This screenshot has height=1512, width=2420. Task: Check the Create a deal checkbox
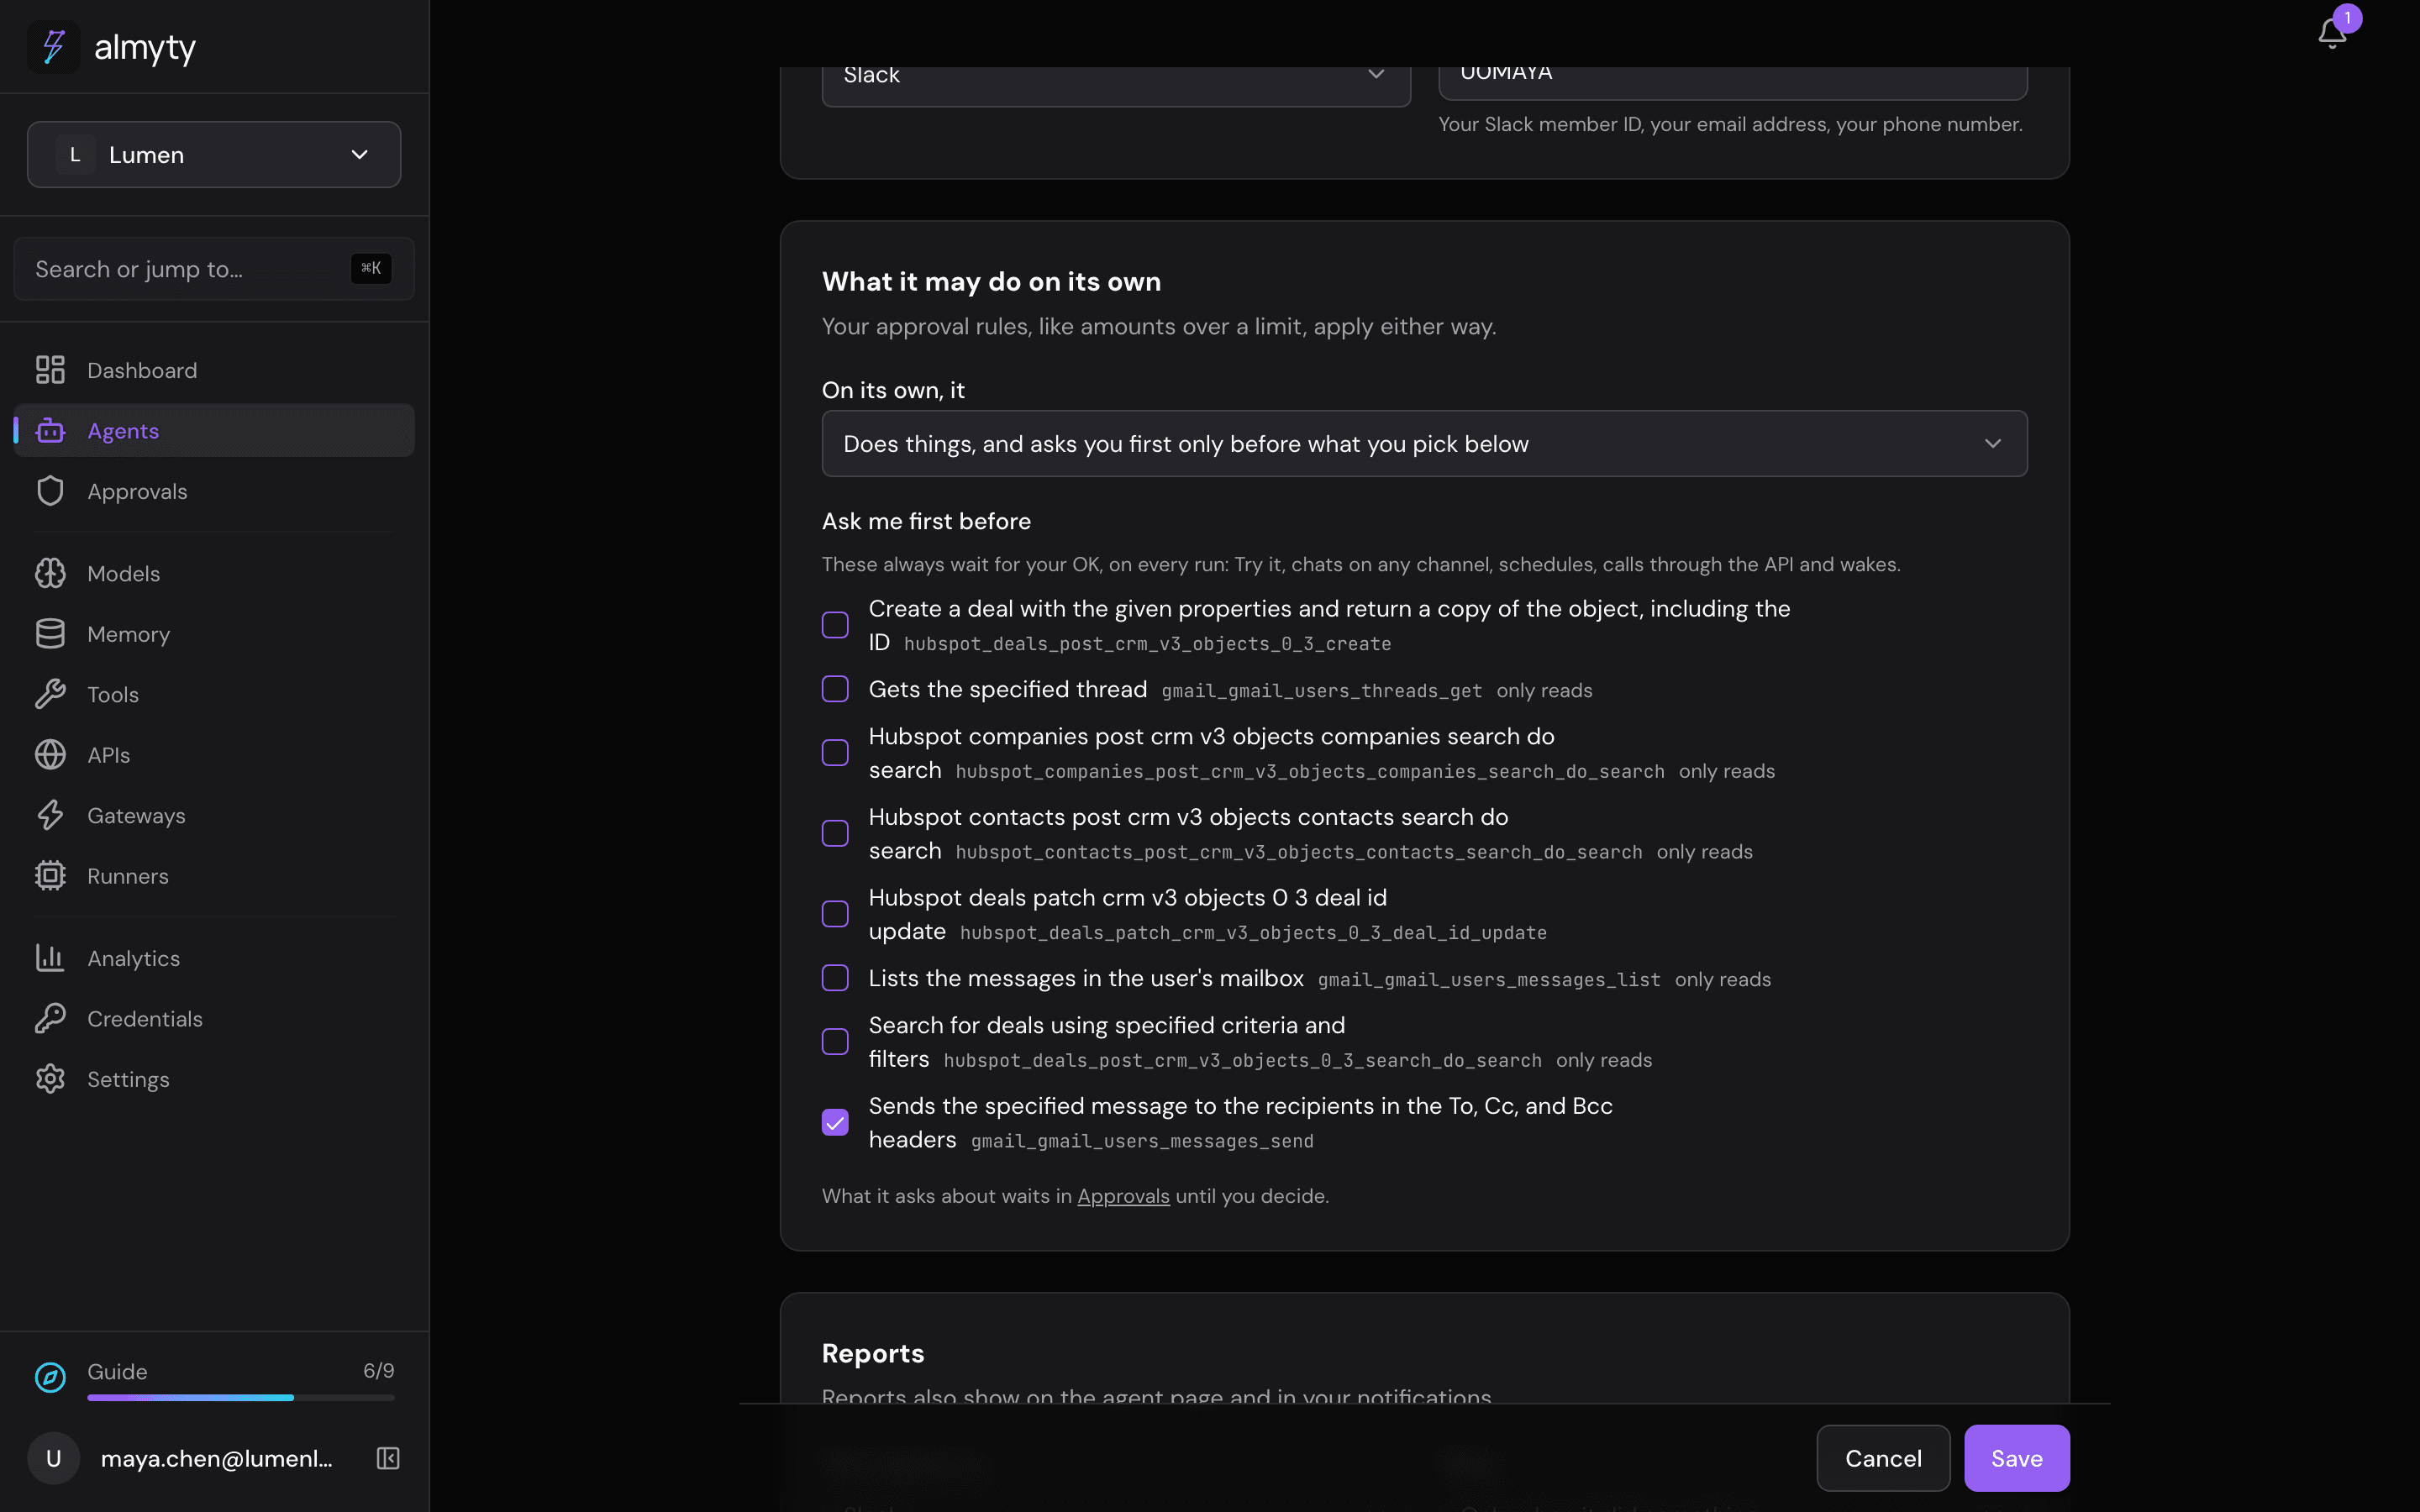tap(835, 625)
